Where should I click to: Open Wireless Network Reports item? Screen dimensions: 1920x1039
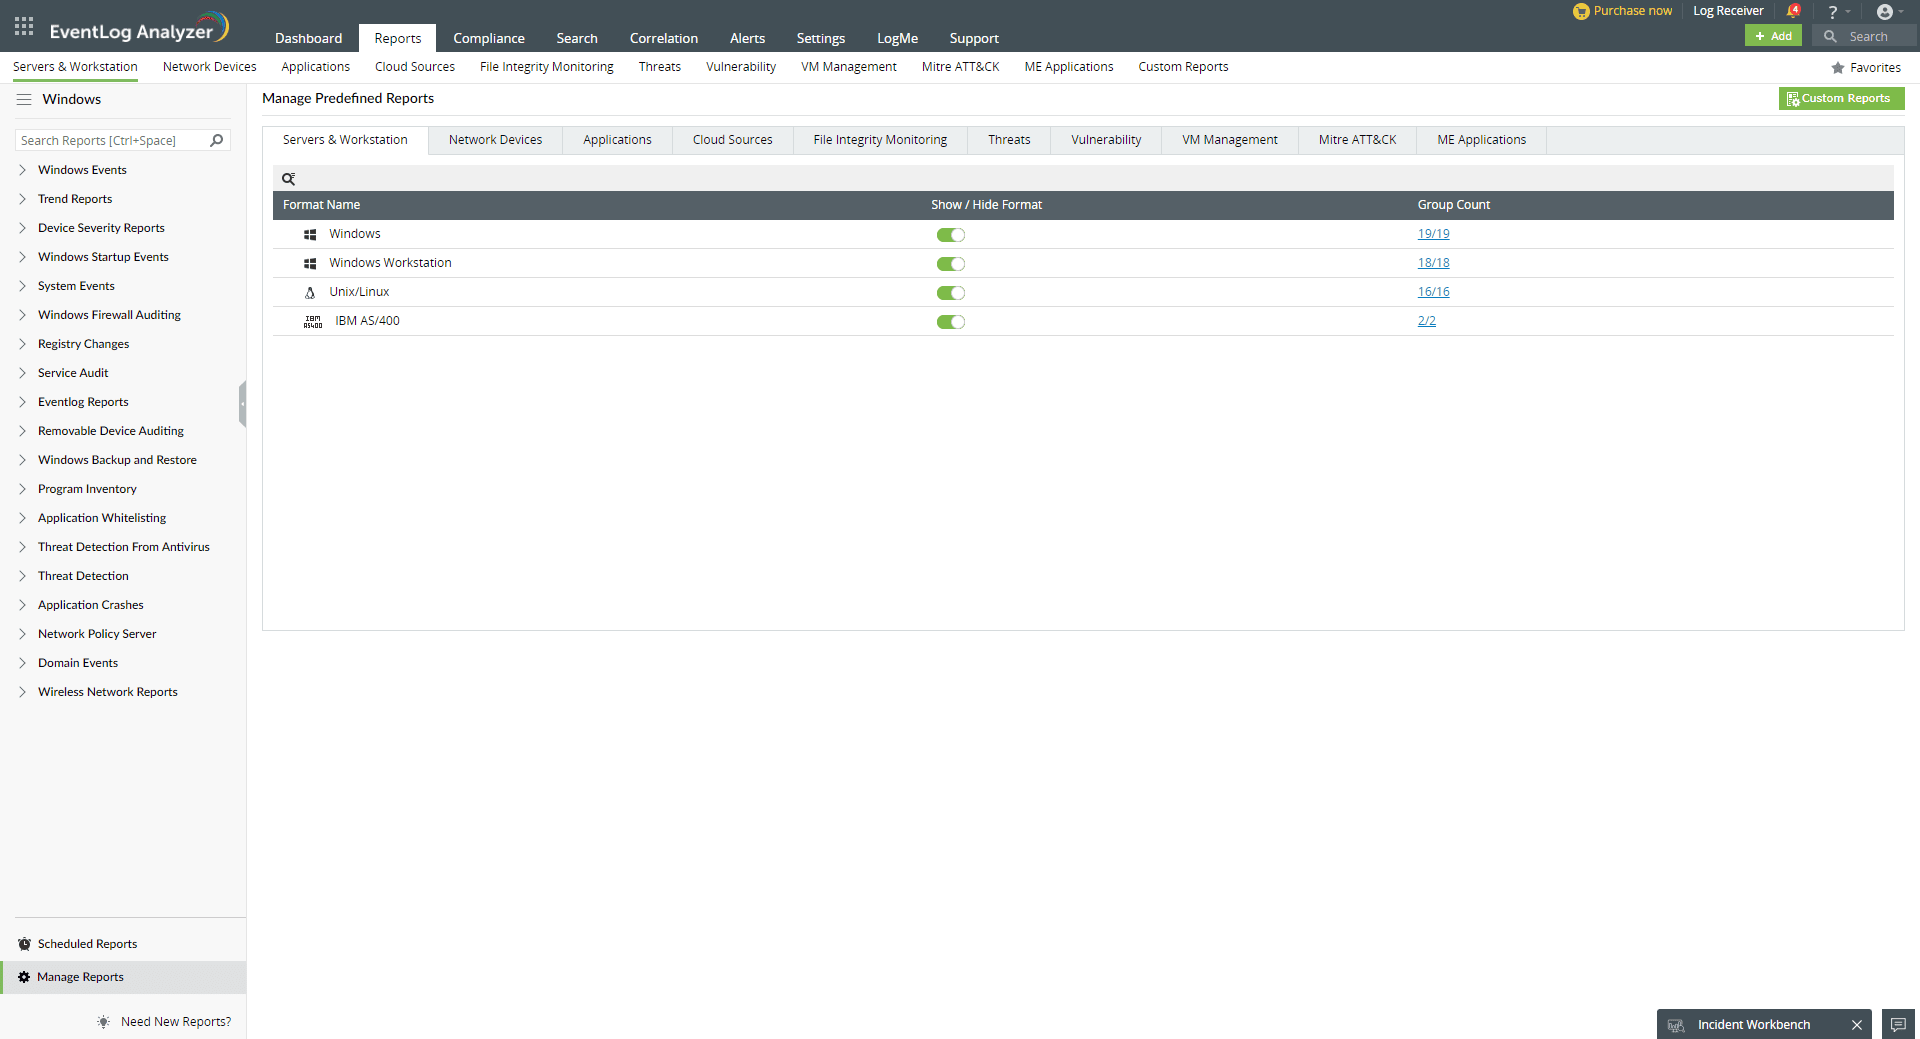(x=108, y=692)
